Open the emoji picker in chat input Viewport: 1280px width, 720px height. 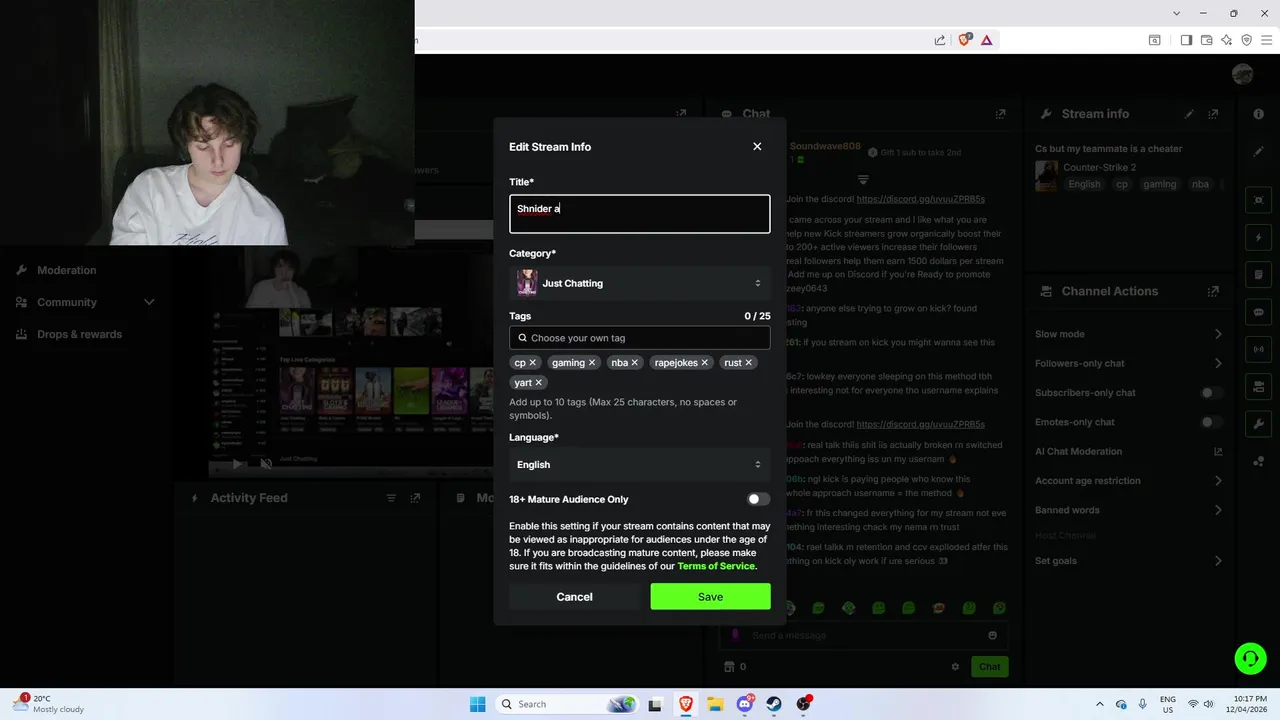[992, 635]
